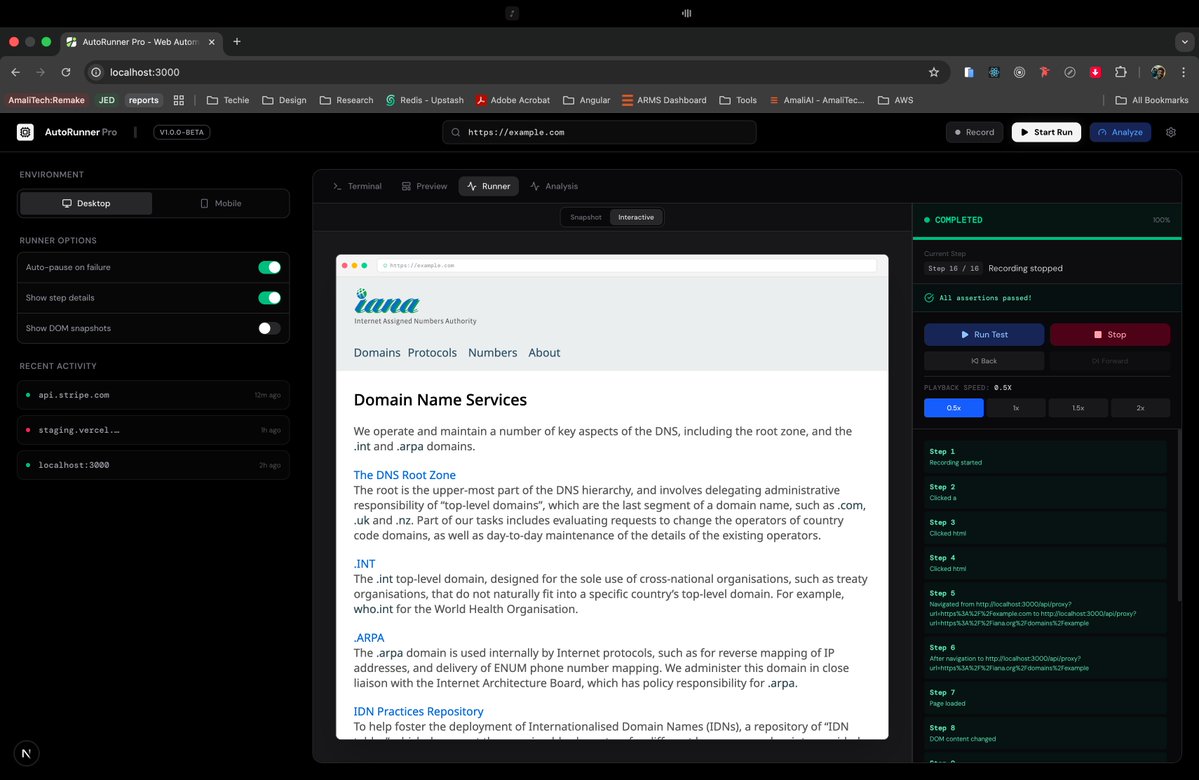
Task: Open the Analyze panel via its header icon
Action: click(x=1103, y=131)
